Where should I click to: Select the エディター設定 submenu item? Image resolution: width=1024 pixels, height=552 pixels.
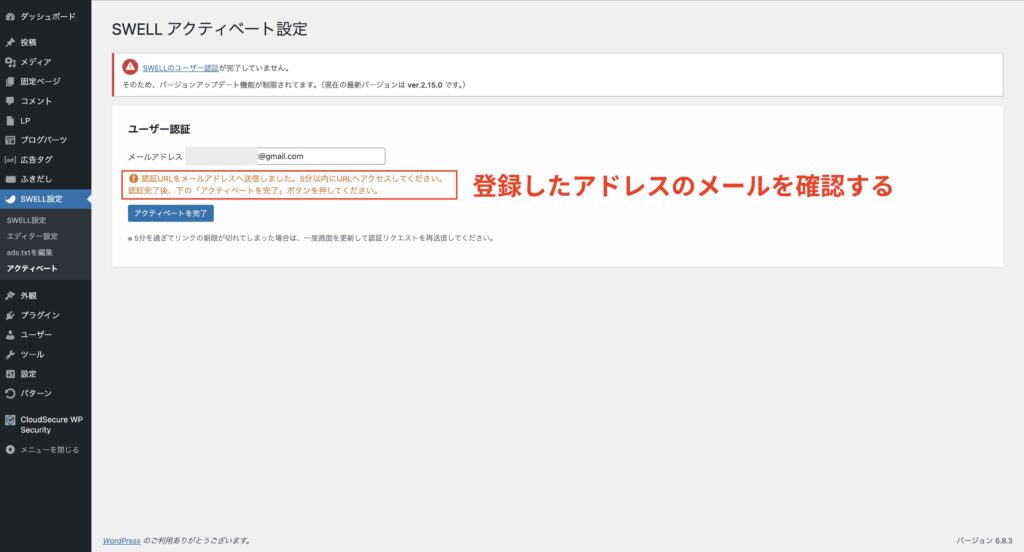[x=32, y=236]
